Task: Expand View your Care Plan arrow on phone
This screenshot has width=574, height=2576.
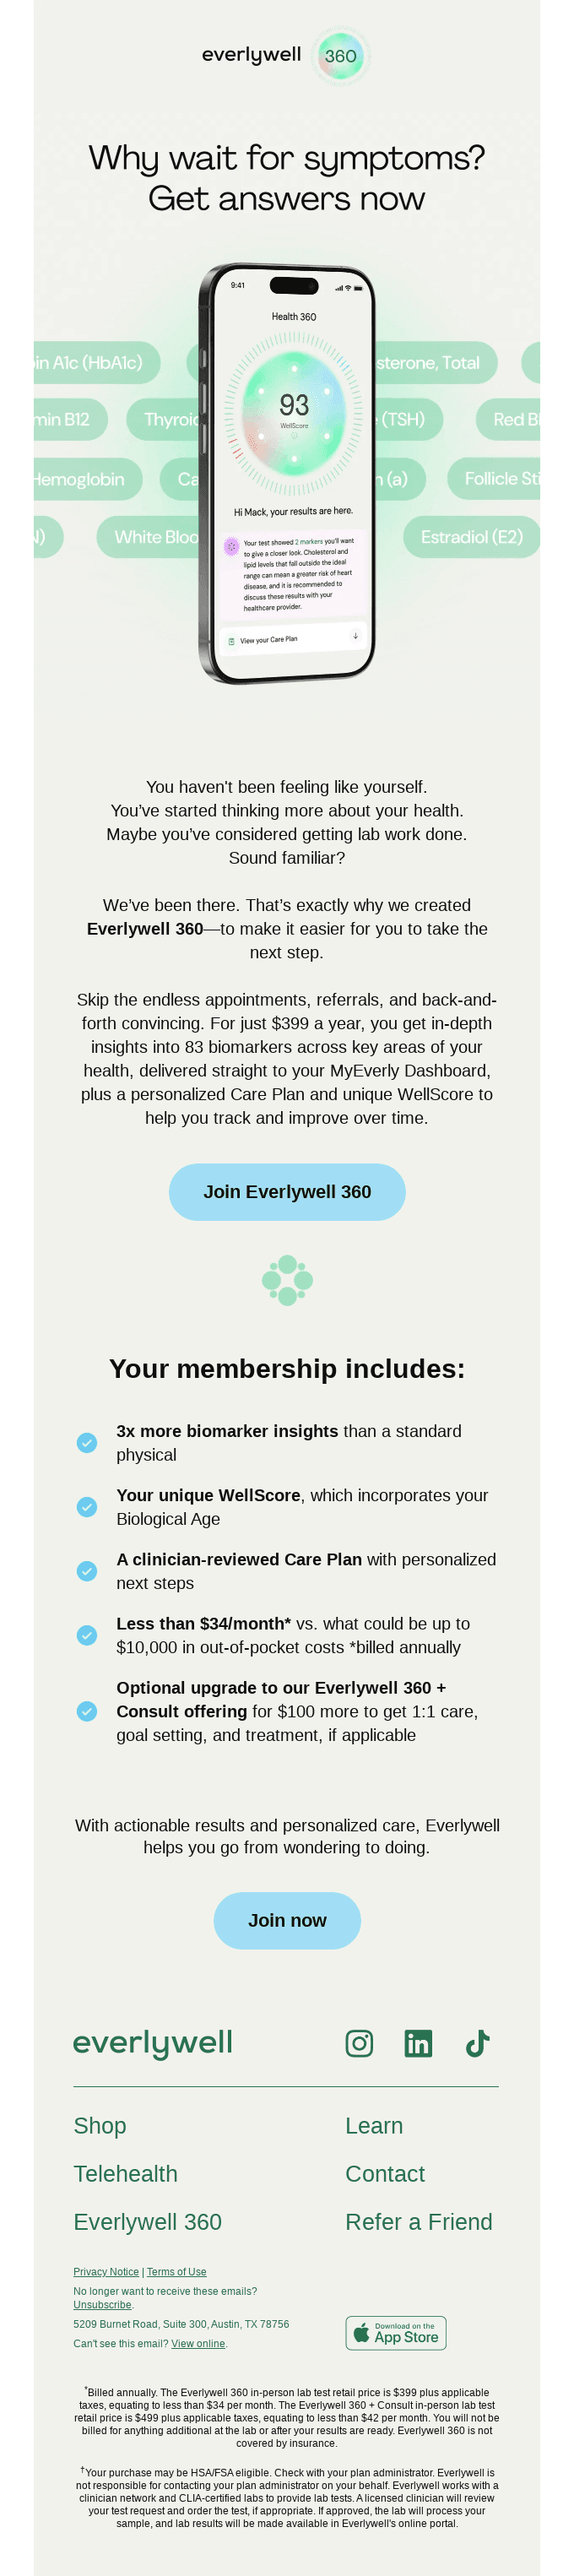Action: pyautogui.click(x=355, y=636)
